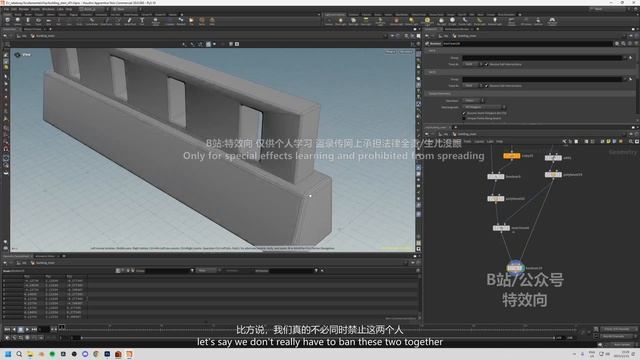The image size is (640, 360).
Task: Select the Spray Paint shelf tool
Action: pyautogui.click(x=130, y=21)
